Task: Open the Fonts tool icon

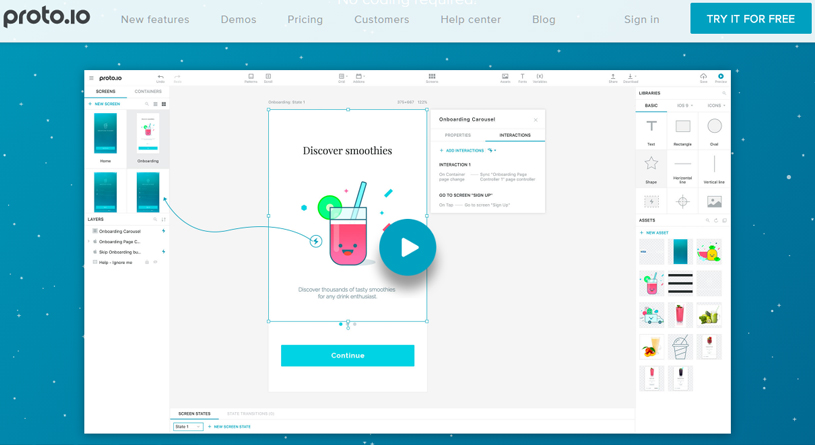Action: (x=522, y=77)
